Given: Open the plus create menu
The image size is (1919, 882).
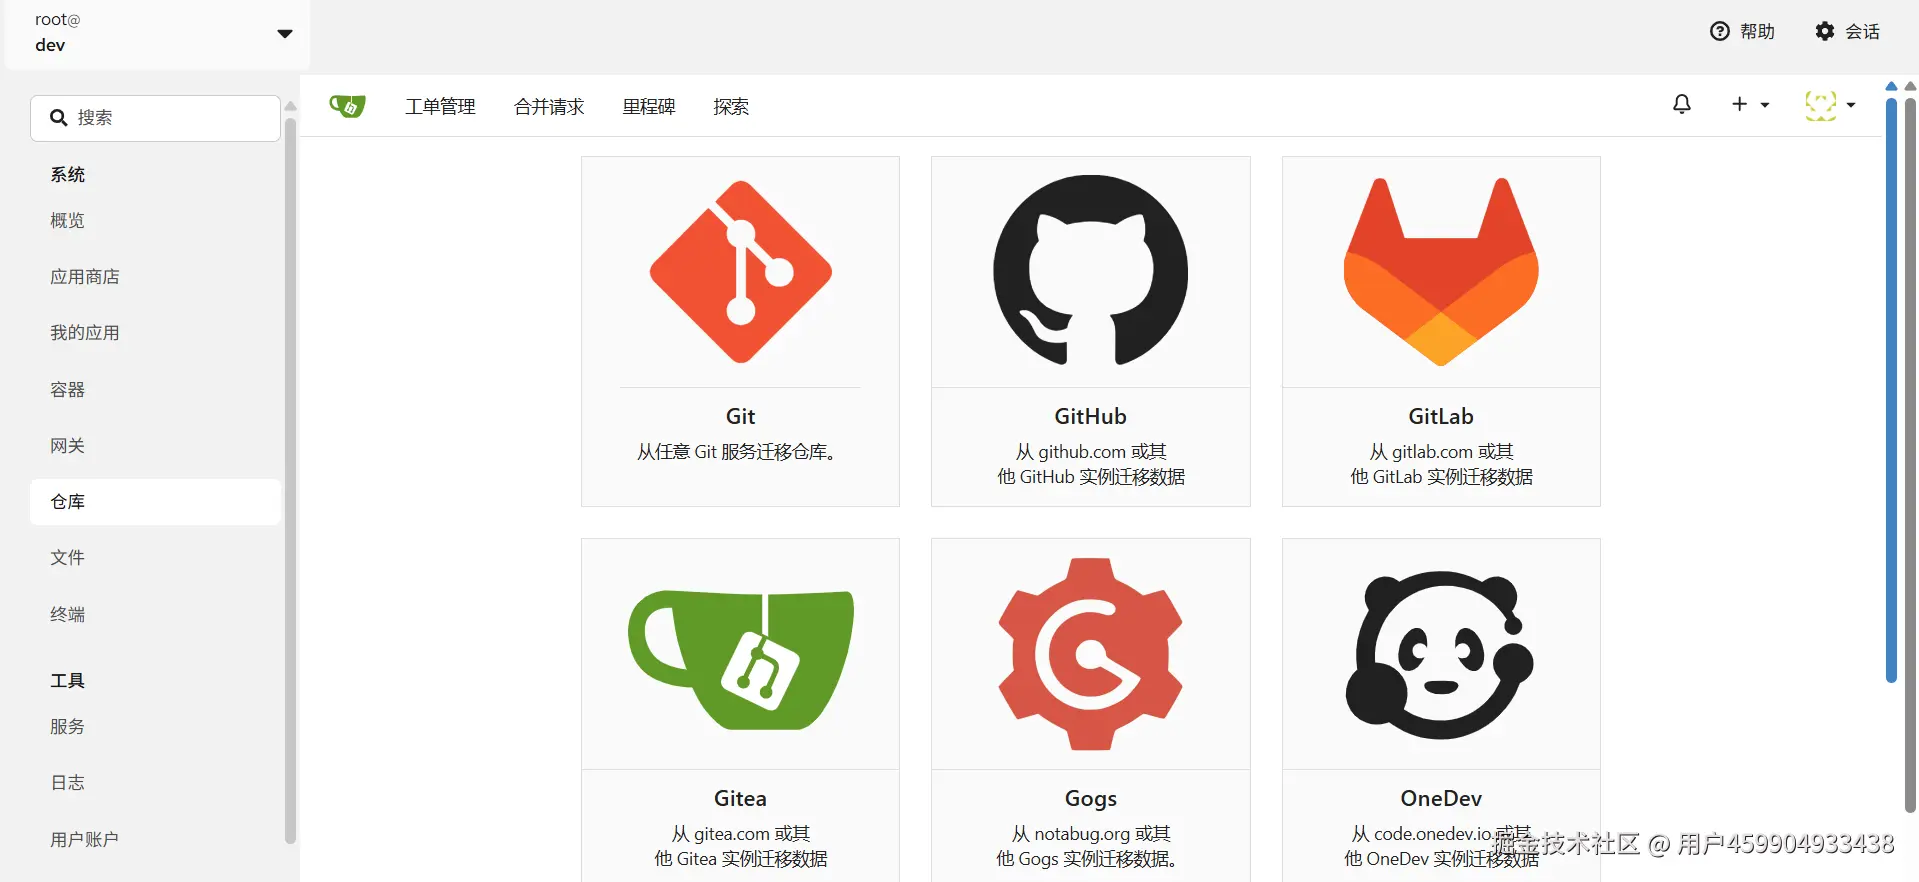Looking at the screenshot, I should [x=1750, y=105].
